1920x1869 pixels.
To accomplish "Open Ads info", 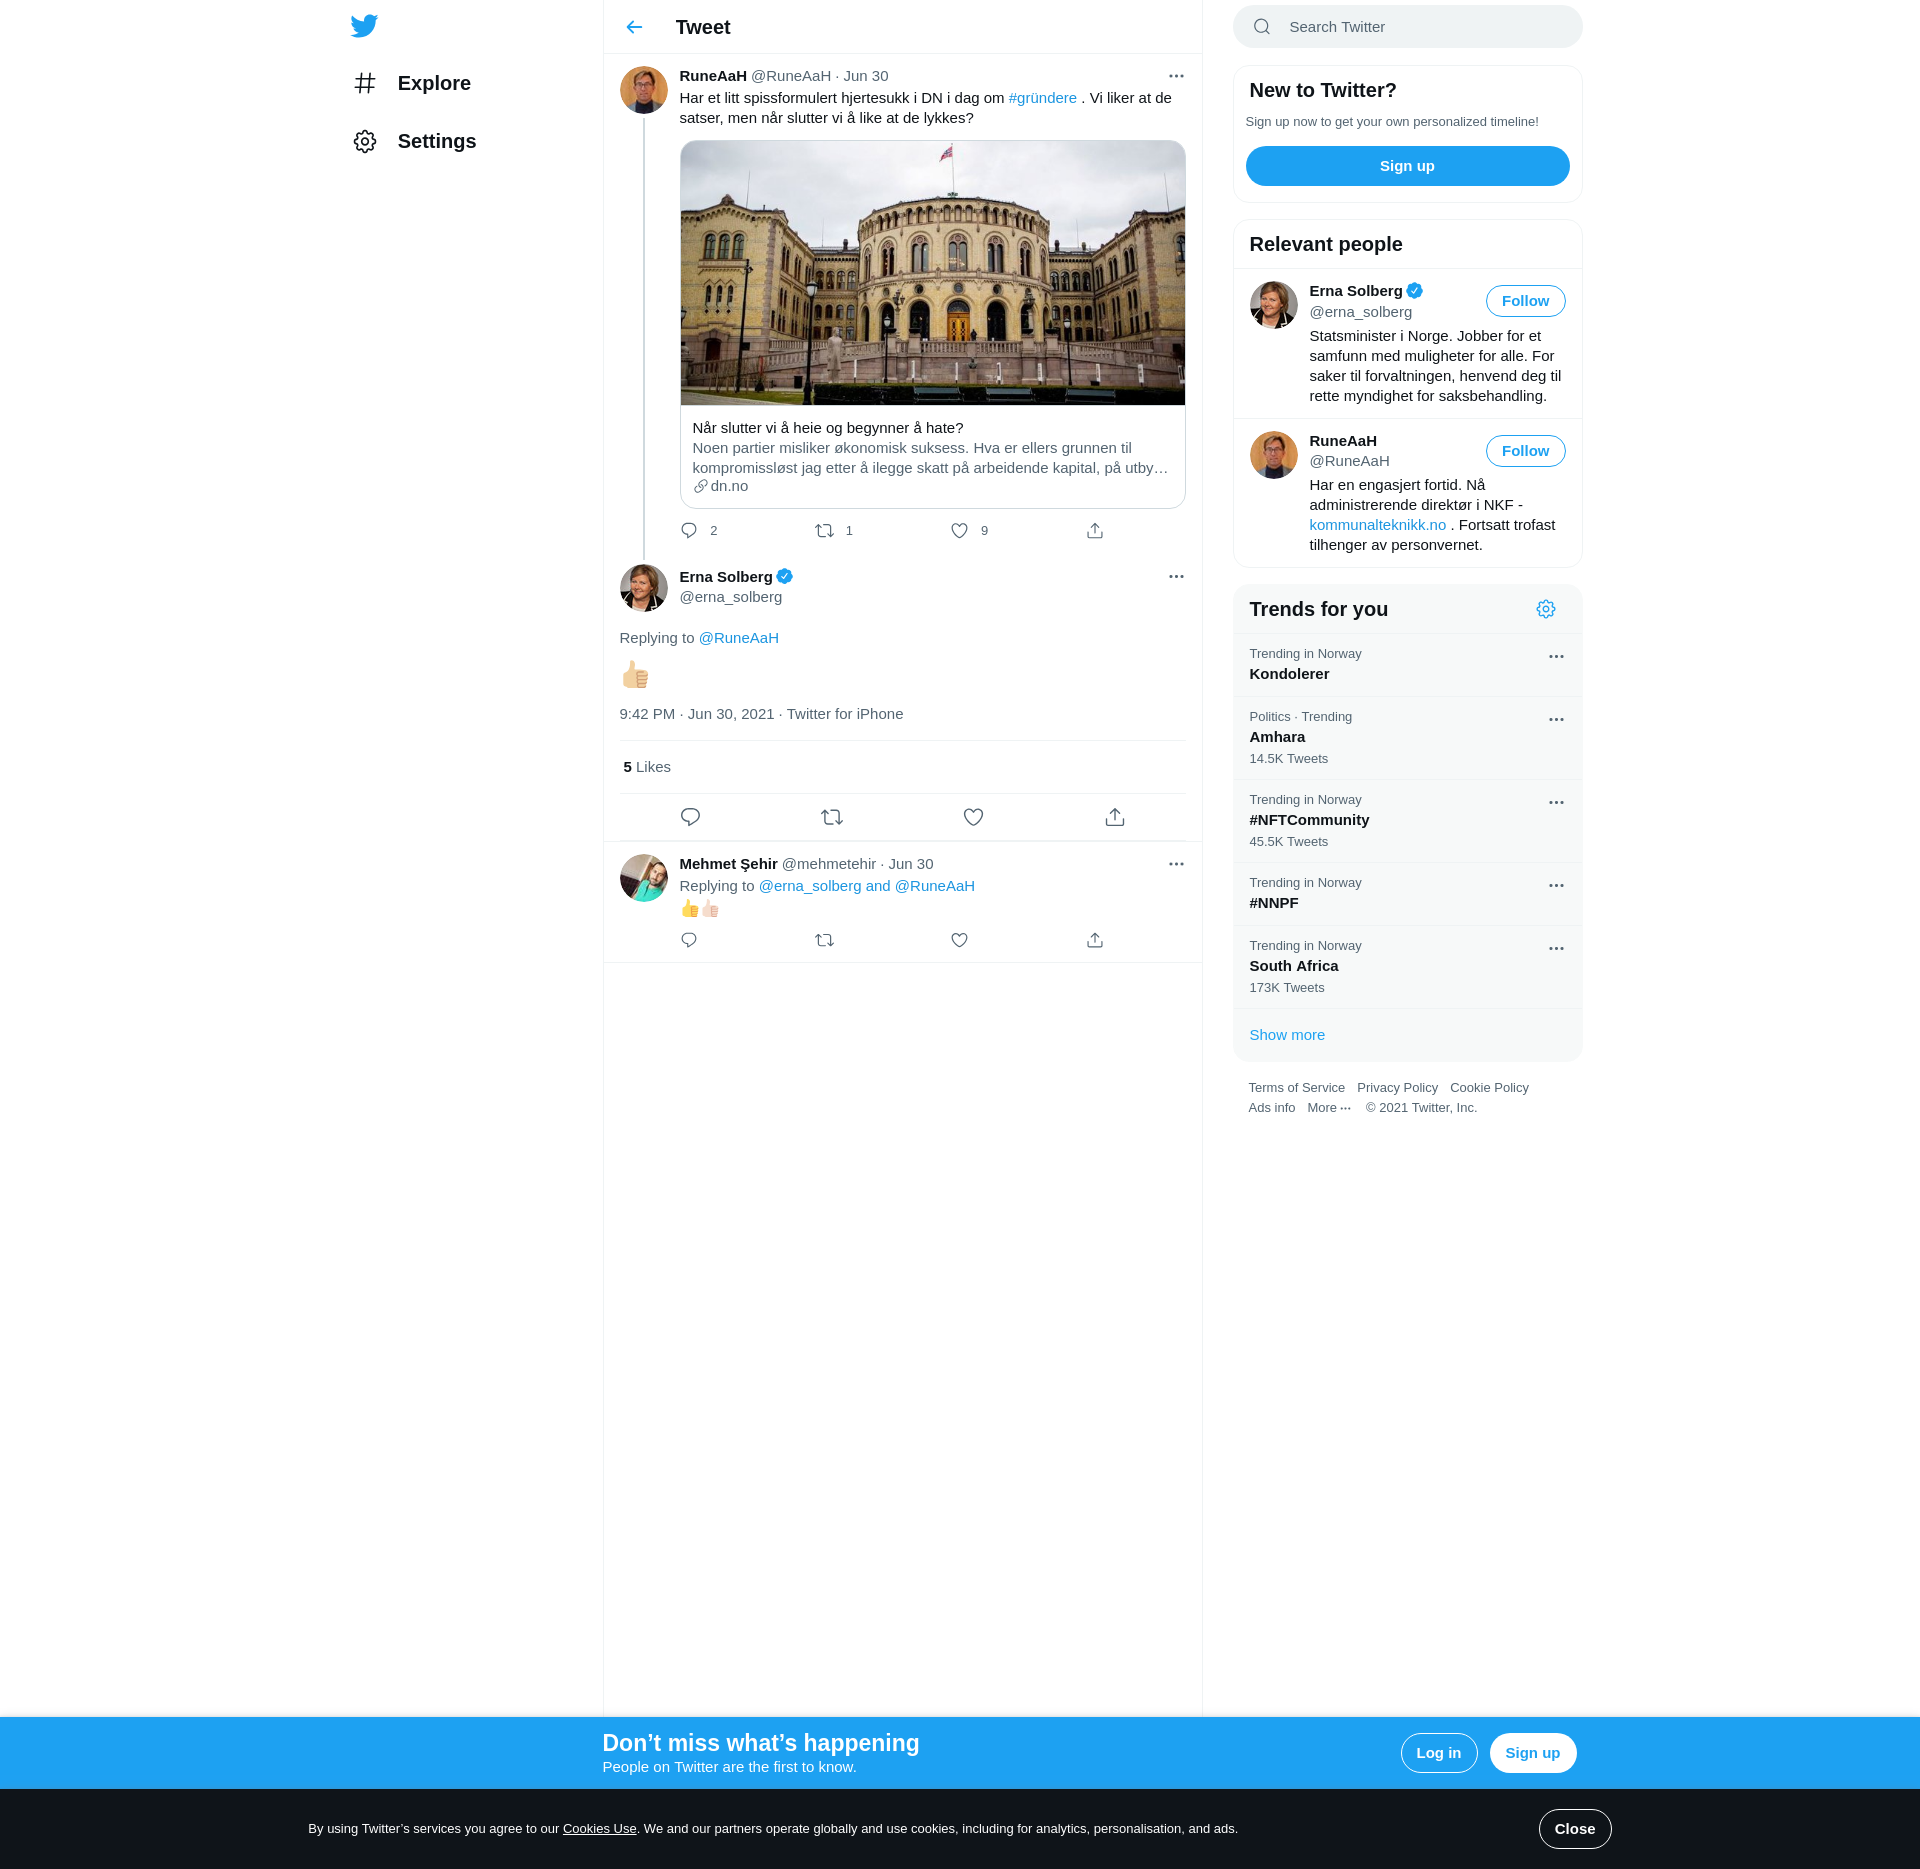I will click(1271, 1108).
